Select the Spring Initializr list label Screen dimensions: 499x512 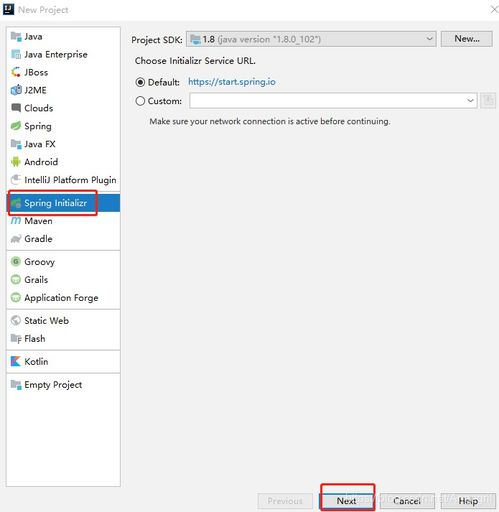point(55,203)
